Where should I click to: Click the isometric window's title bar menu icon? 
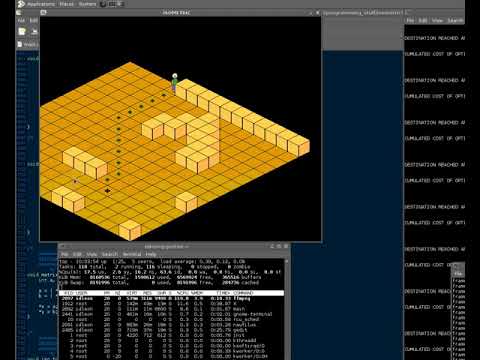tap(43, 13)
